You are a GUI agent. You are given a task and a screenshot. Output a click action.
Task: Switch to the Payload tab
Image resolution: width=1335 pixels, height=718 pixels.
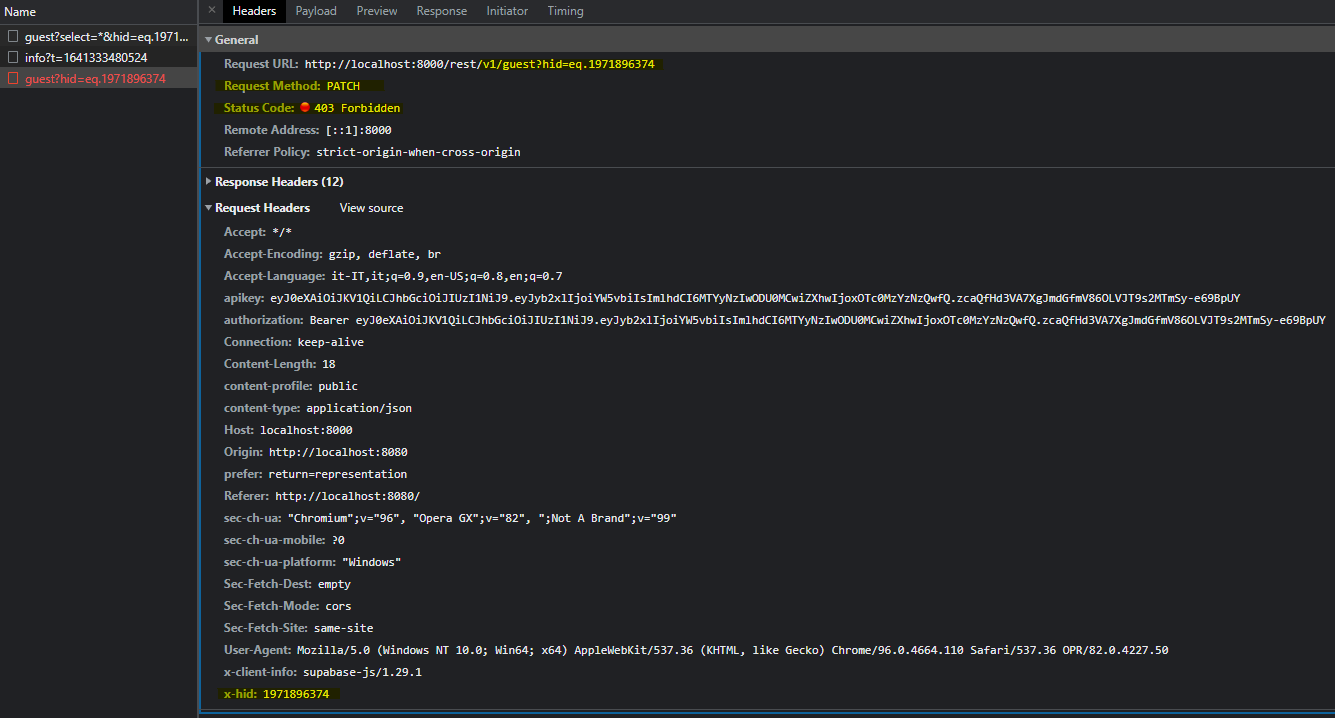click(316, 11)
